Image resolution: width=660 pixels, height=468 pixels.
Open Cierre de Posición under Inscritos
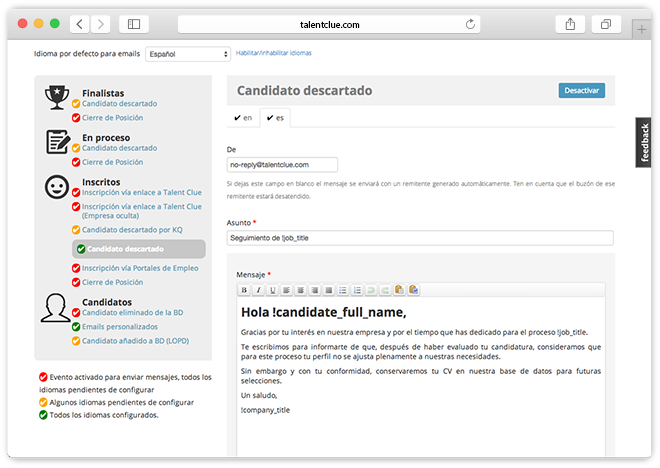pyautogui.click(x=112, y=282)
